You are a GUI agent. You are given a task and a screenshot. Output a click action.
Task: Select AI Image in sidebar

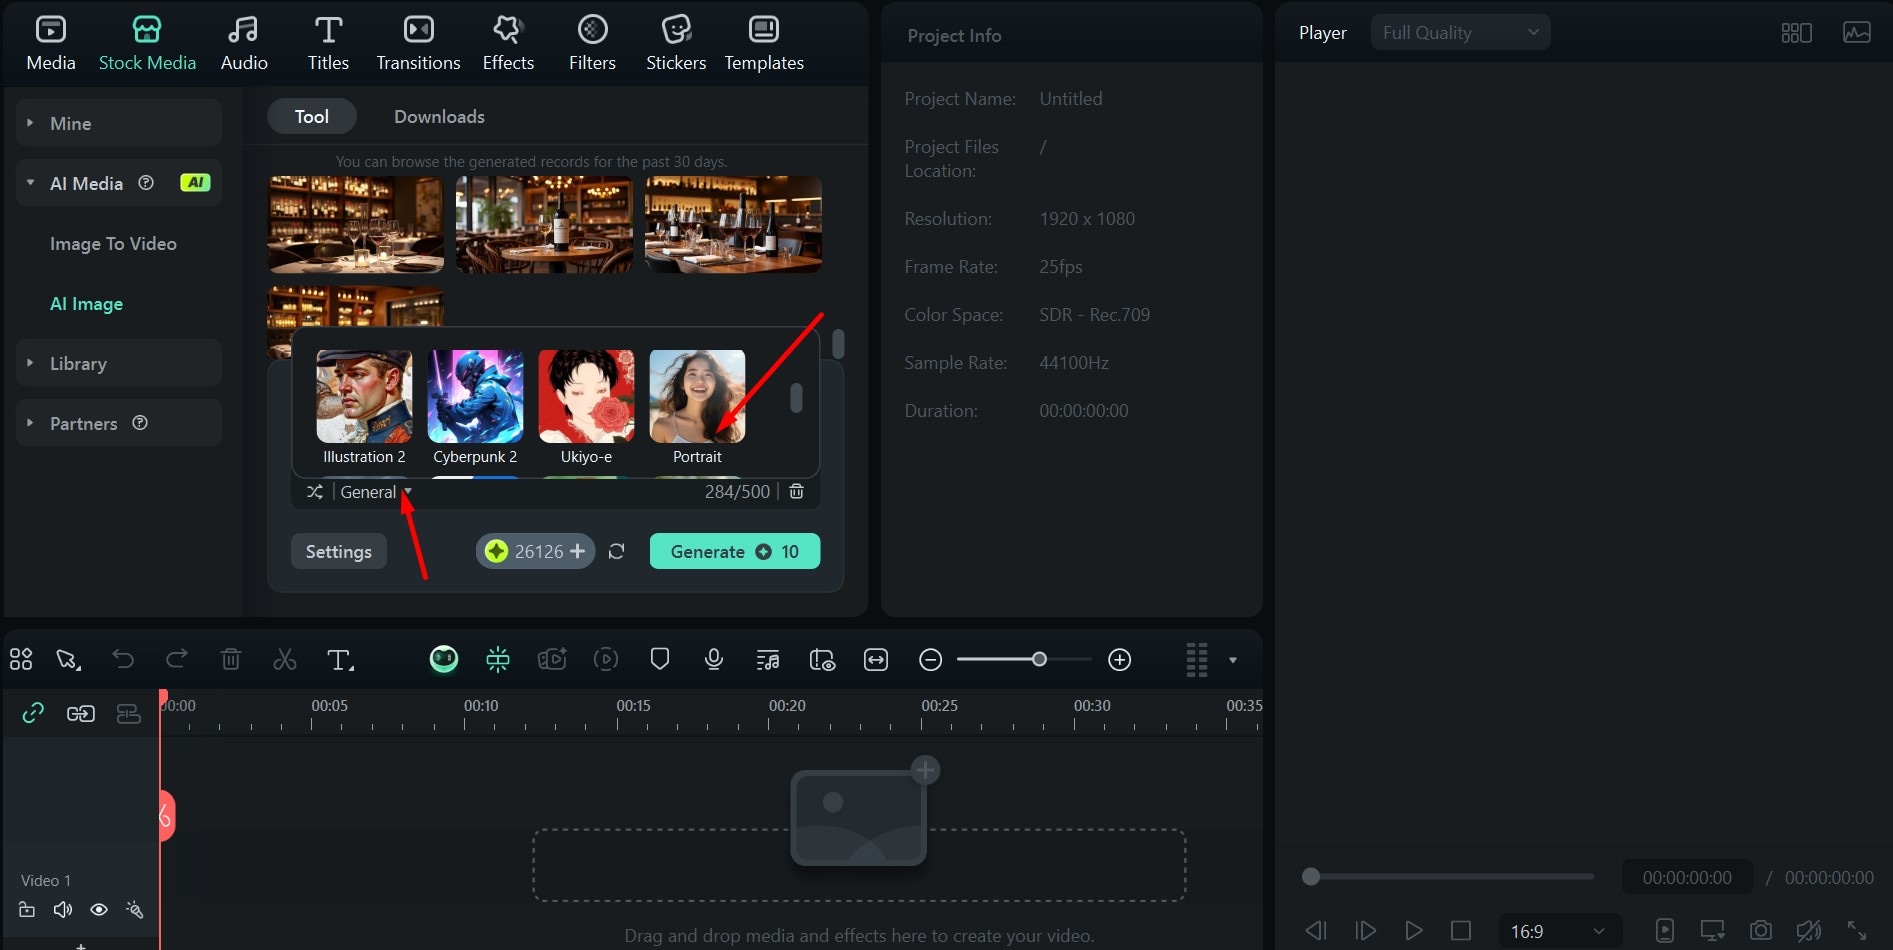(86, 304)
